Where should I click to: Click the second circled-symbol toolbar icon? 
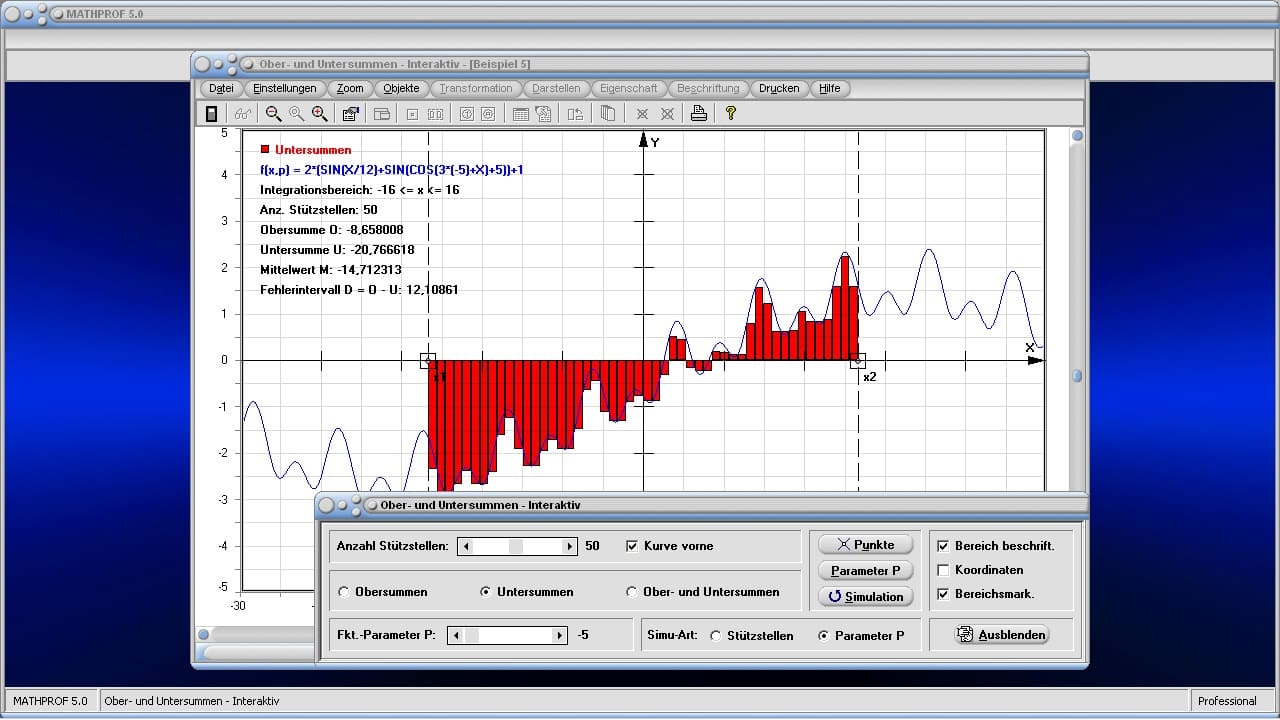coord(488,114)
